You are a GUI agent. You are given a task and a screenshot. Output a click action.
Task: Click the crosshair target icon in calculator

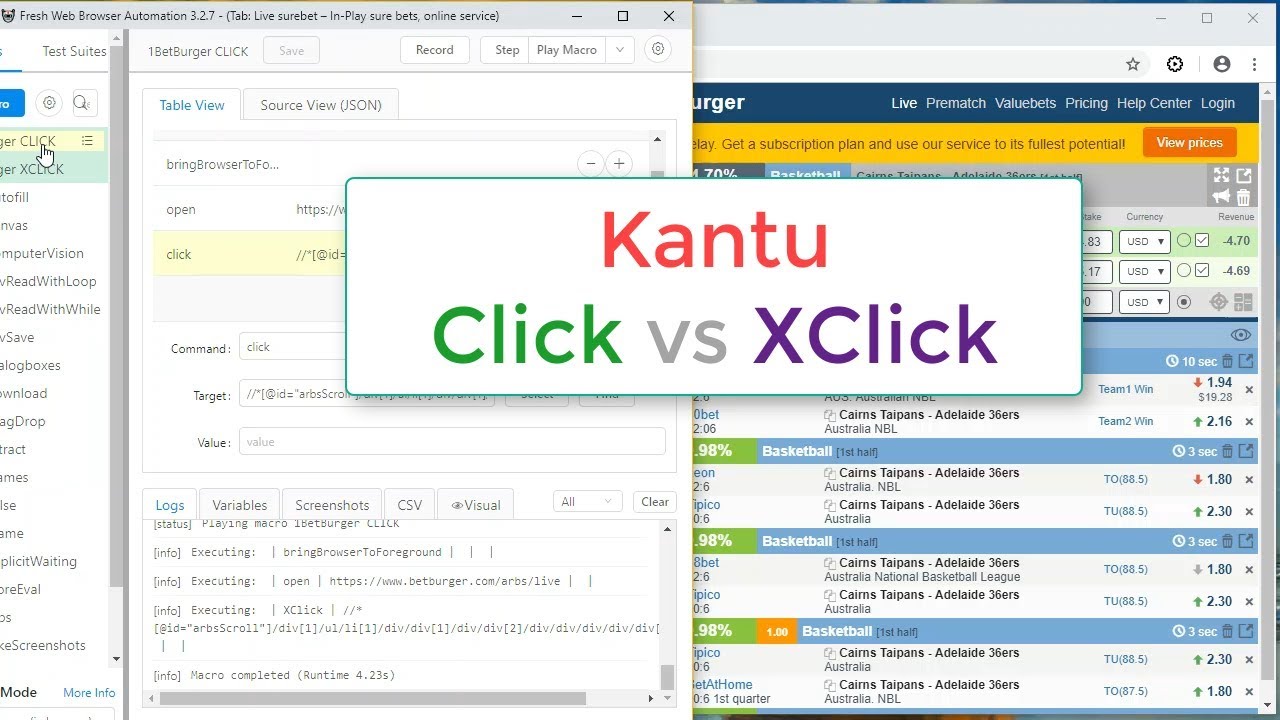1219,301
